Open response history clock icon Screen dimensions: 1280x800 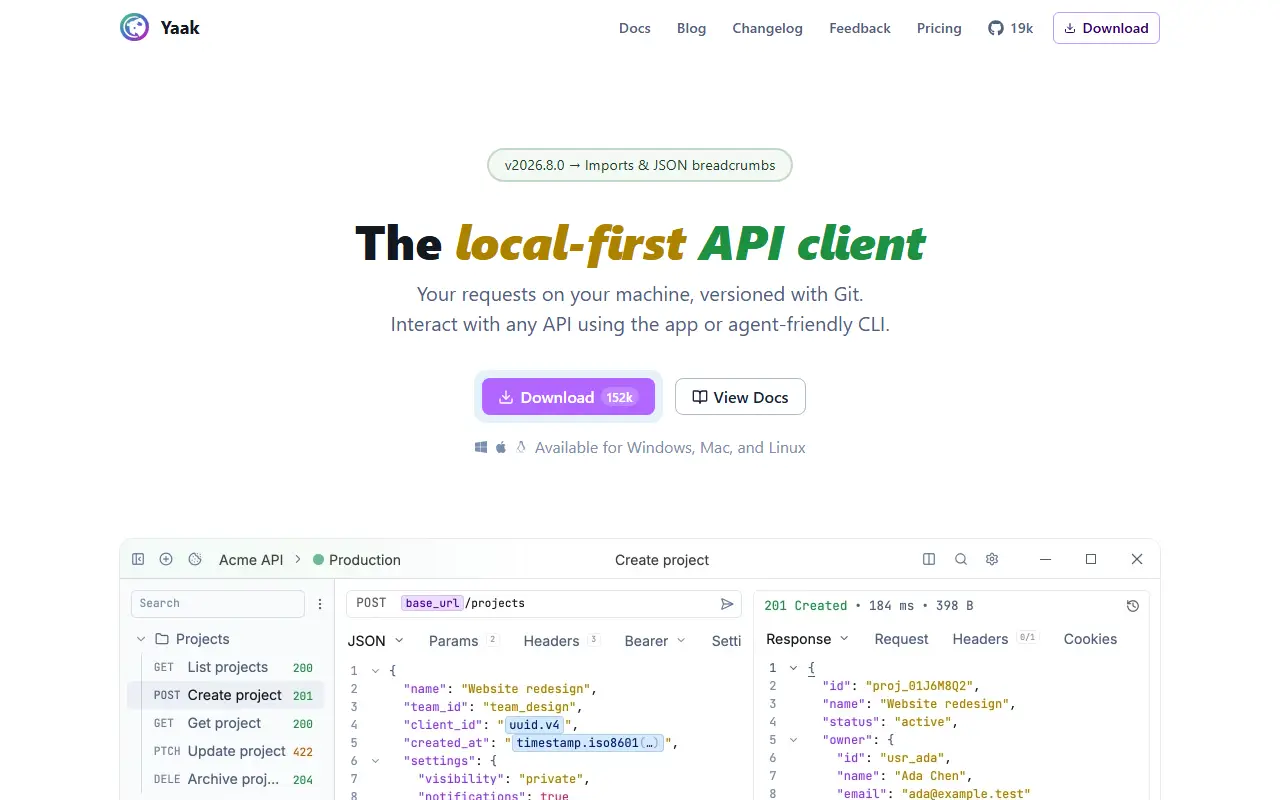point(1132,606)
